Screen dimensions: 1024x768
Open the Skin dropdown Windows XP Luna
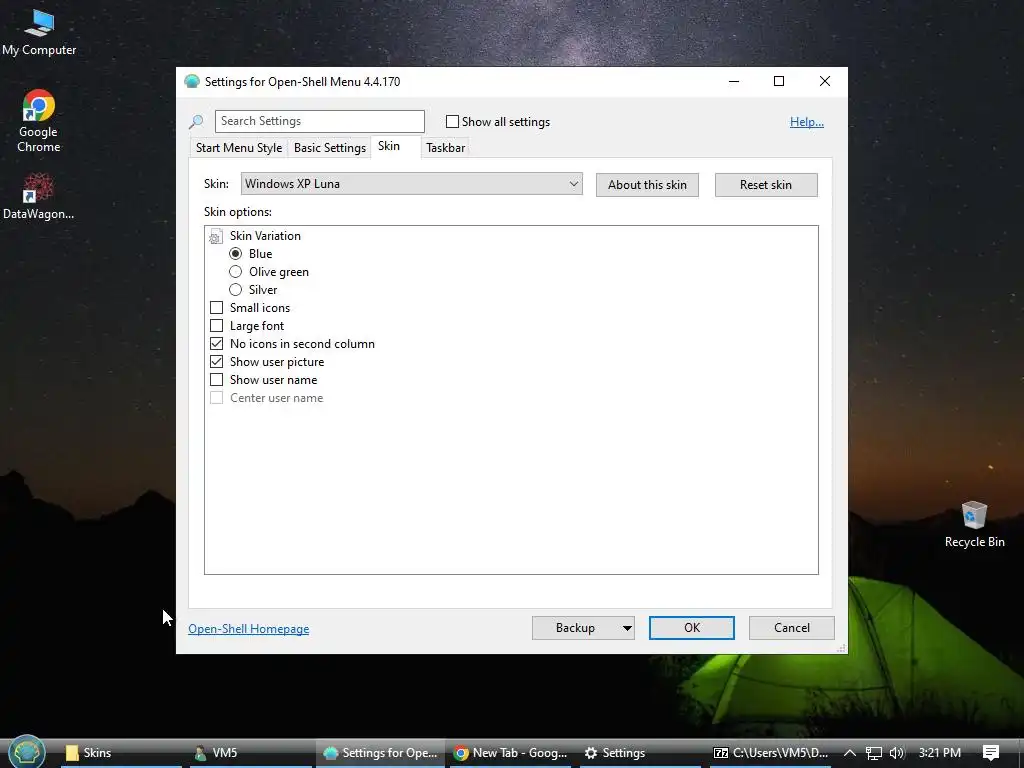click(x=411, y=184)
